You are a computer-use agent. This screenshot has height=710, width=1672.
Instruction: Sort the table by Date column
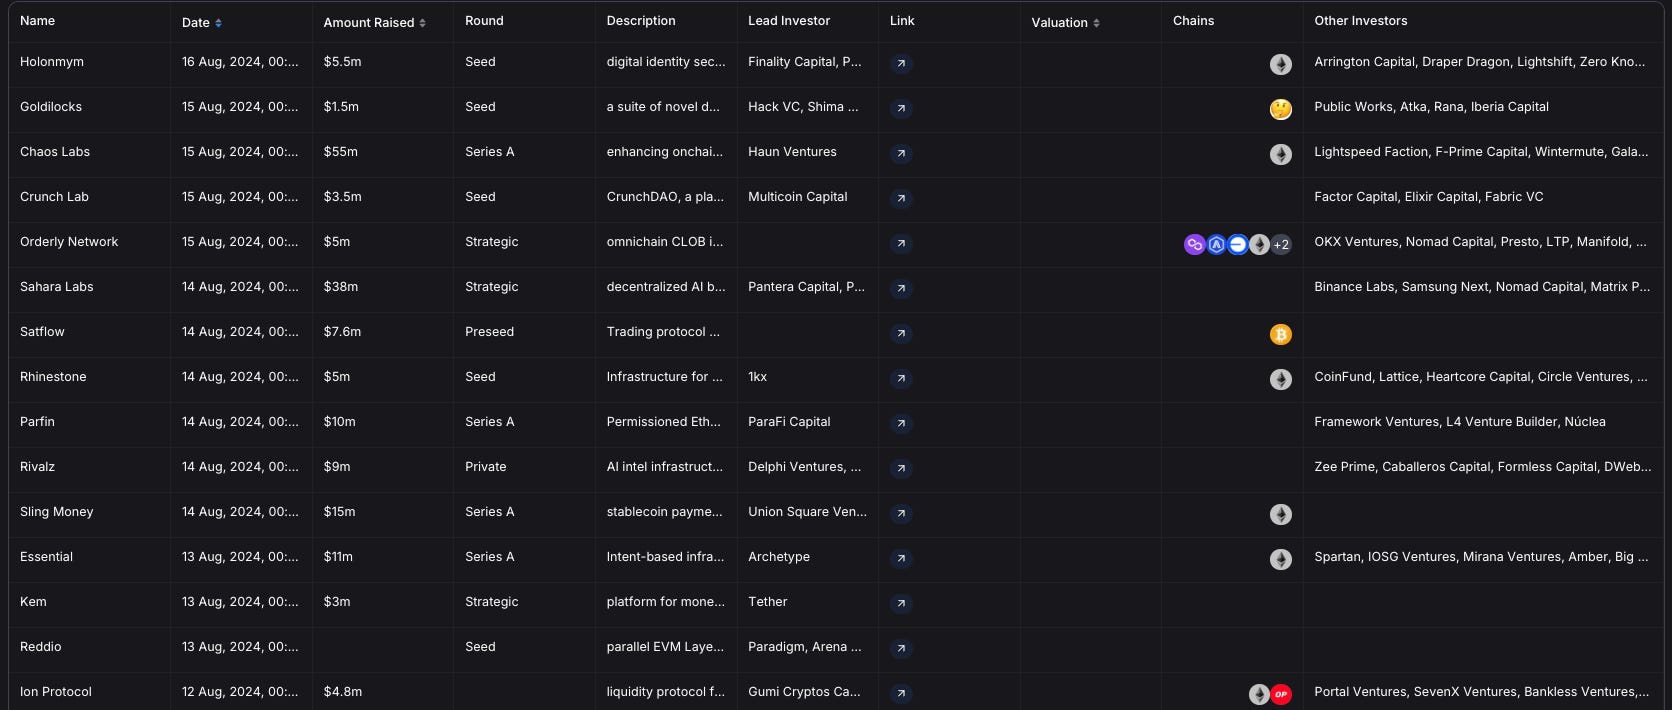202,22
